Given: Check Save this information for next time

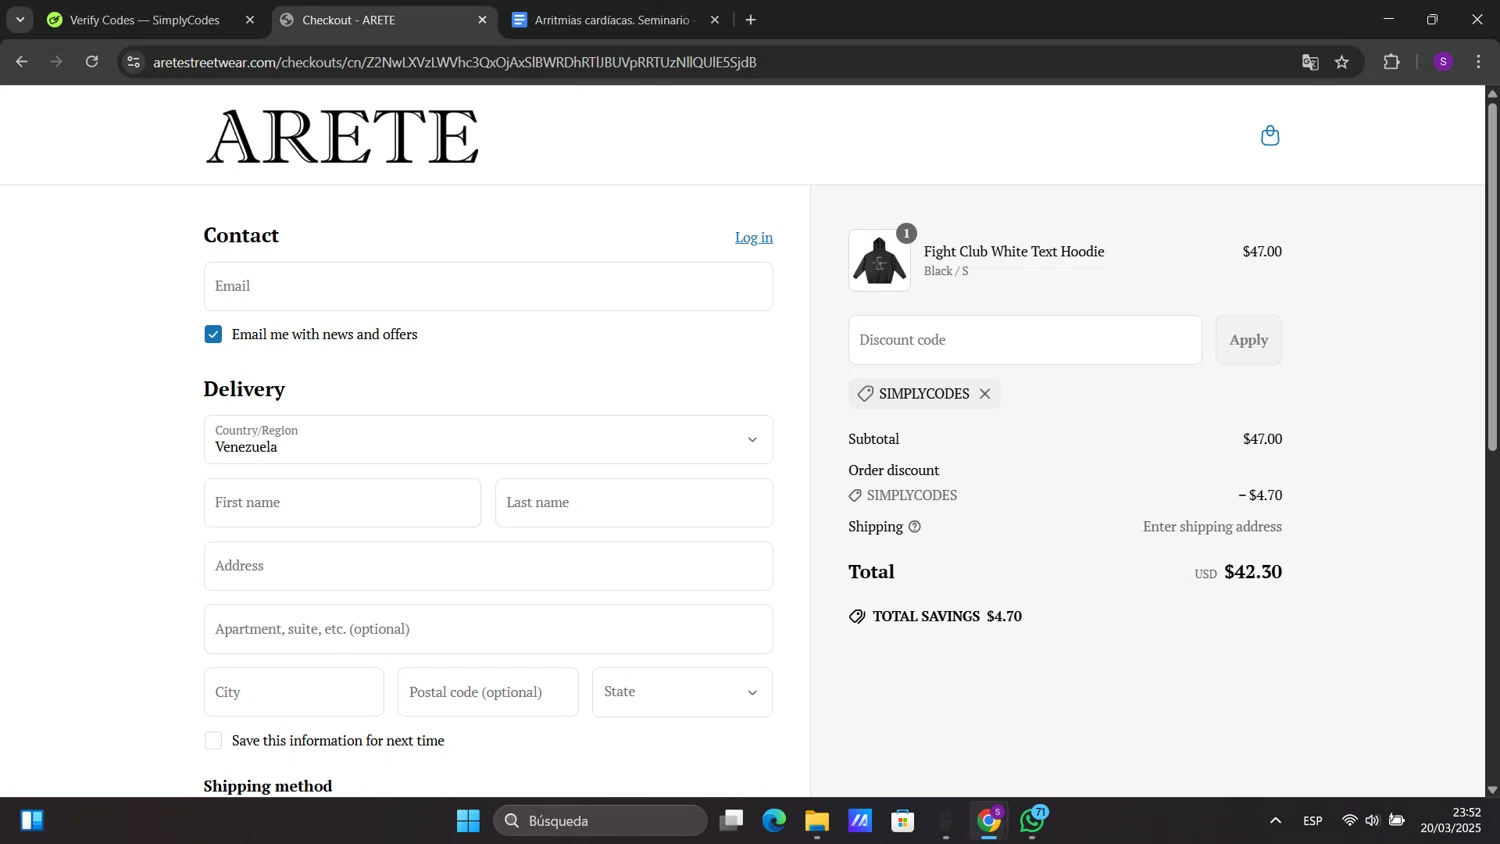Looking at the screenshot, I should (x=213, y=741).
